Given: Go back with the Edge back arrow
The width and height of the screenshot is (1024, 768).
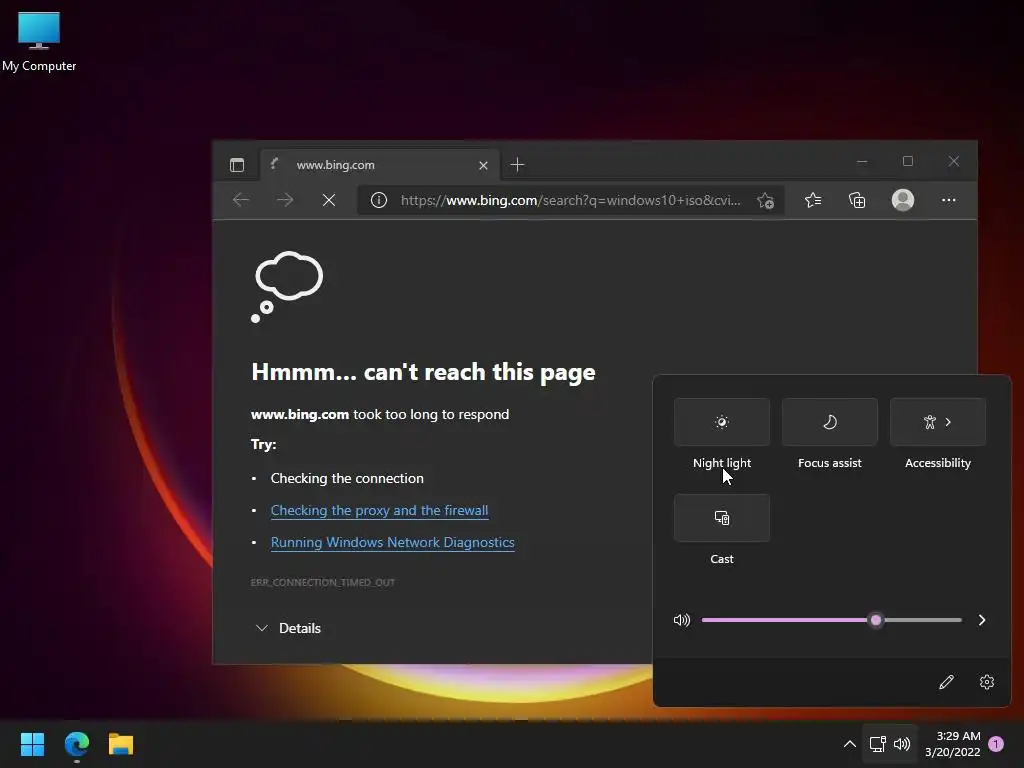Looking at the screenshot, I should pos(241,200).
